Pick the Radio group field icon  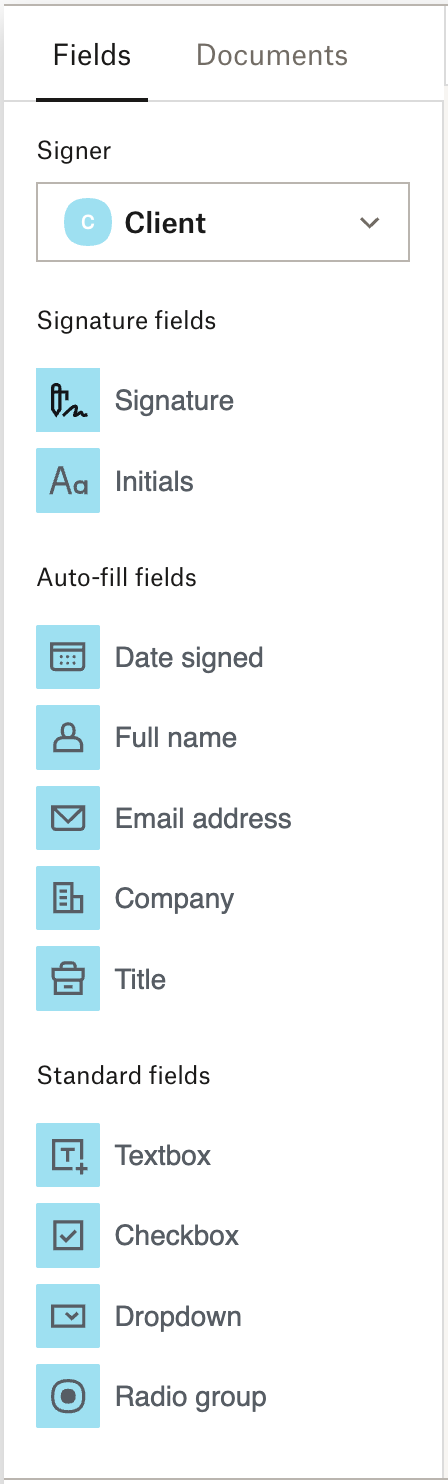pyautogui.click(x=68, y=1396)
